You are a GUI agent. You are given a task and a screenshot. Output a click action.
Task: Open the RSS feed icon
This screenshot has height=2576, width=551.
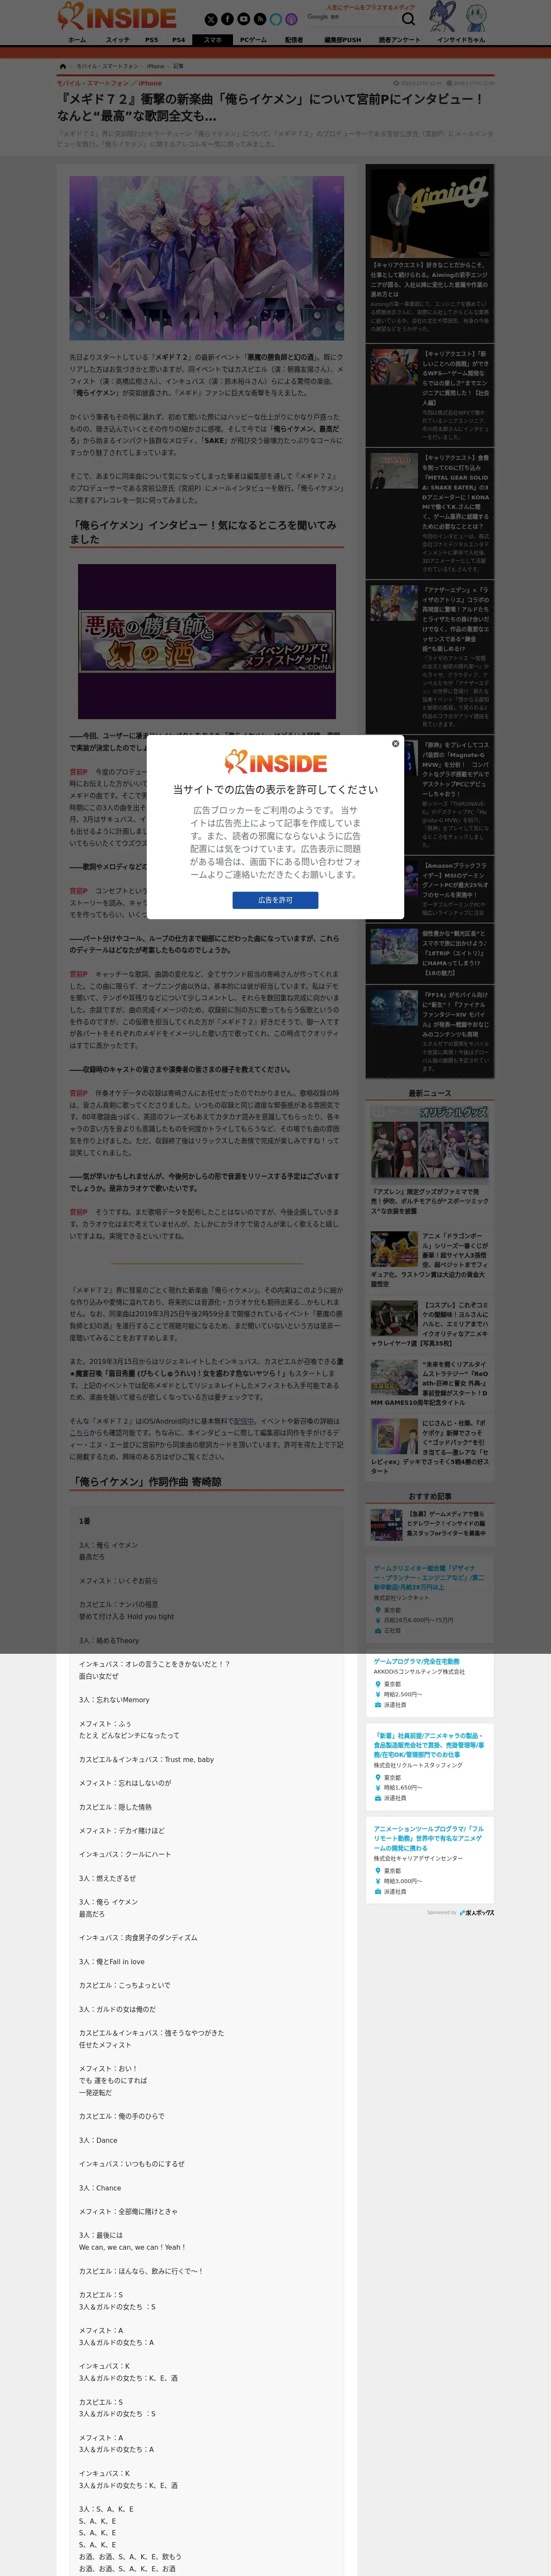pos(259,19)
